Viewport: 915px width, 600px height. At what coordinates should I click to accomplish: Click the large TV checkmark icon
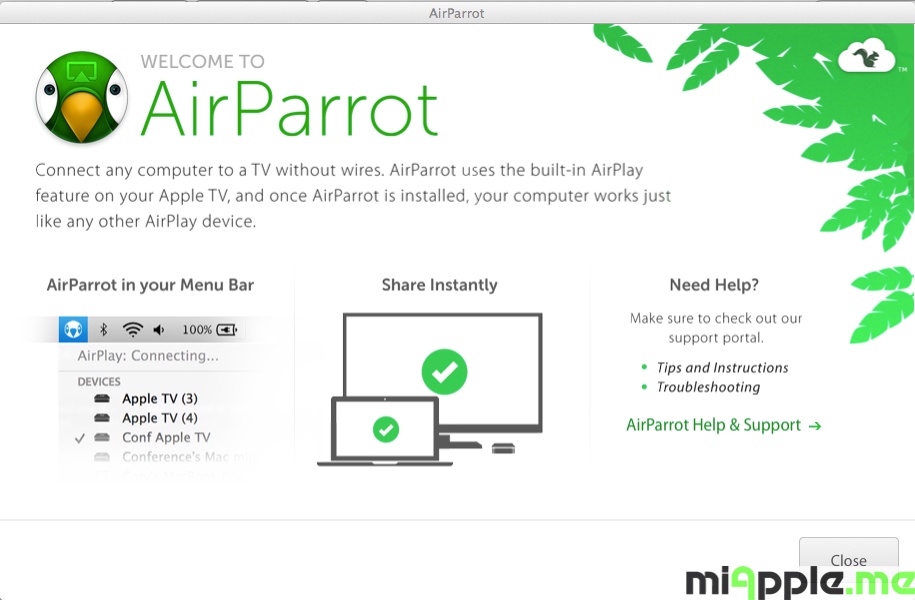tap(444, 372)
